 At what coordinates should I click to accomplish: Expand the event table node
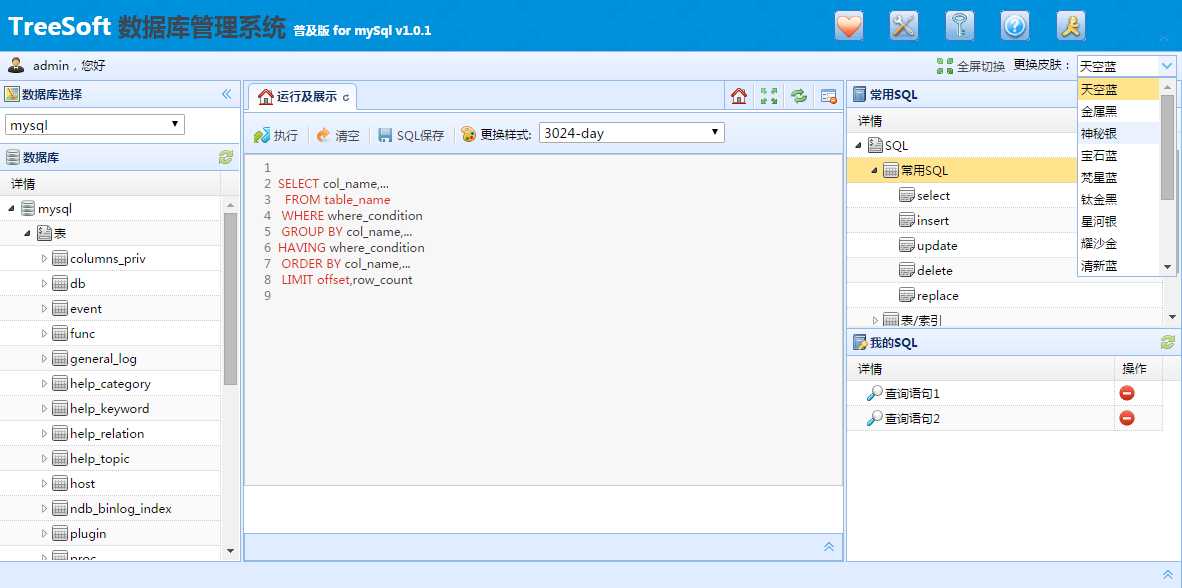tap(44, 308)
